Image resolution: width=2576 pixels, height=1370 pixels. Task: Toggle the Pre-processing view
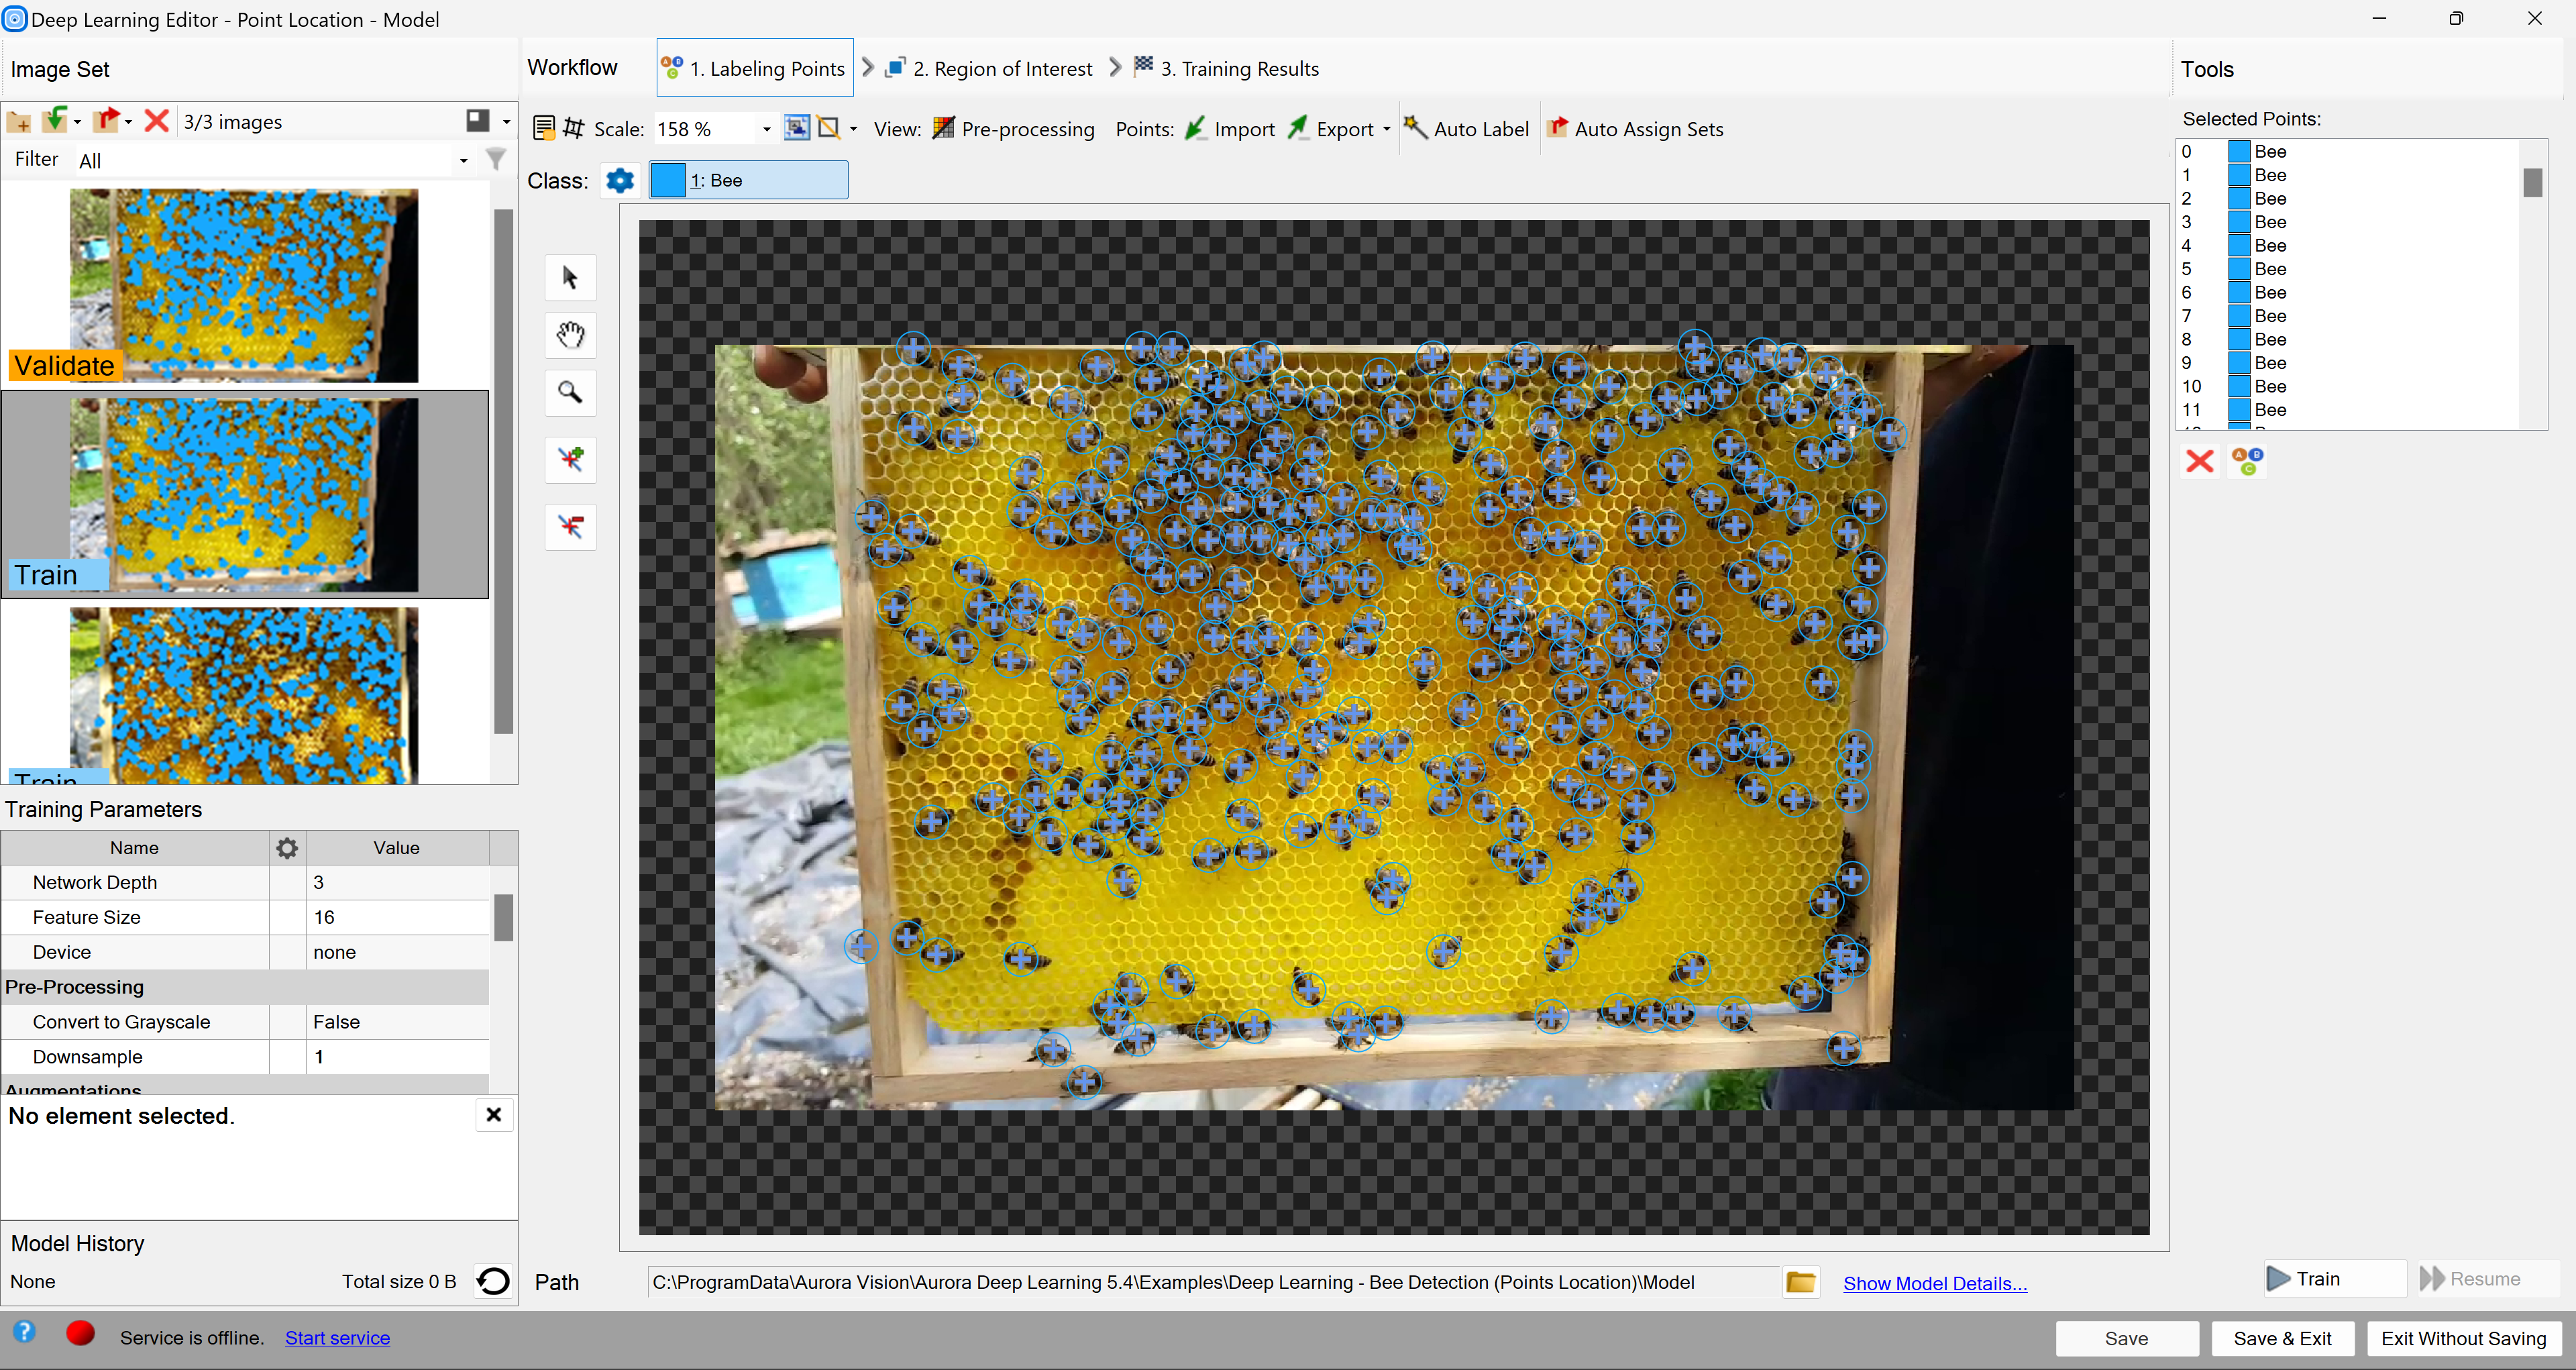tap(1014, 128)
